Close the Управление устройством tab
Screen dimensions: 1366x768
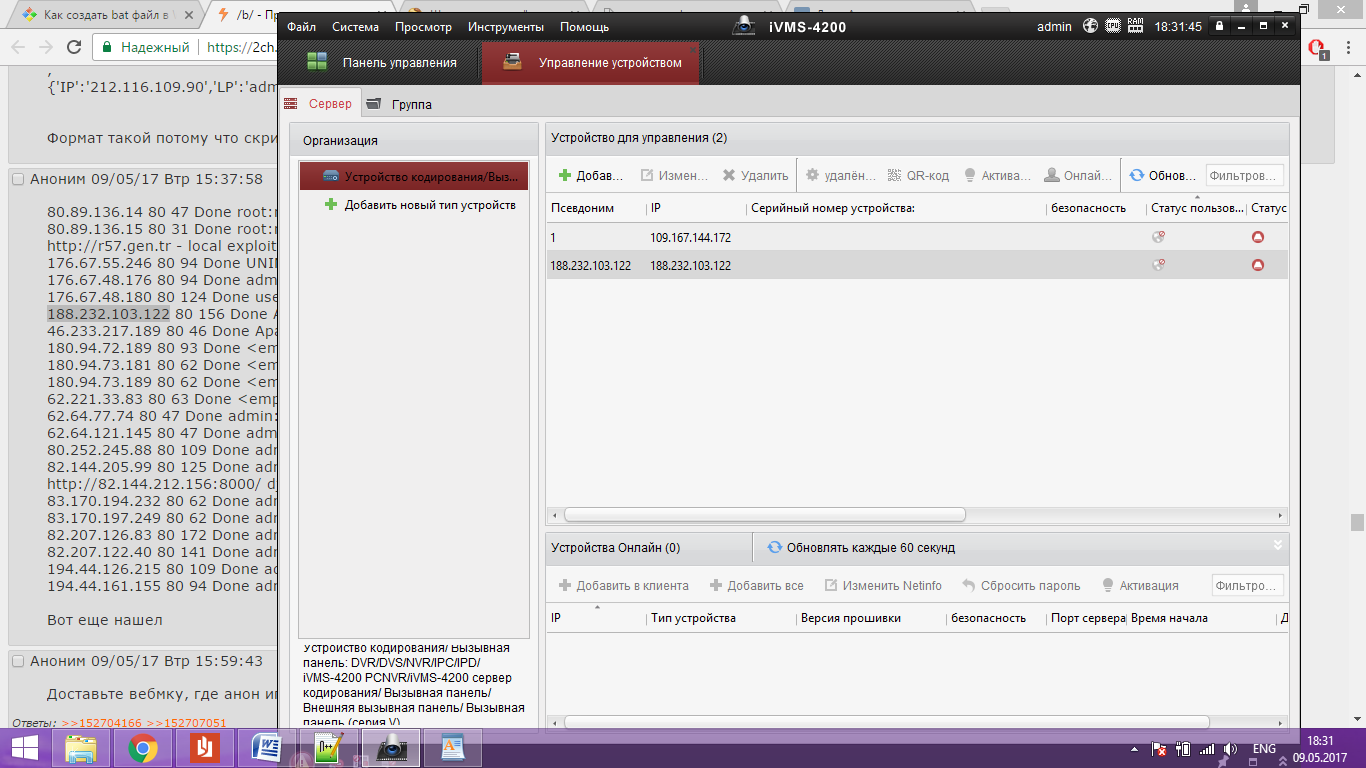coord(693,49)
